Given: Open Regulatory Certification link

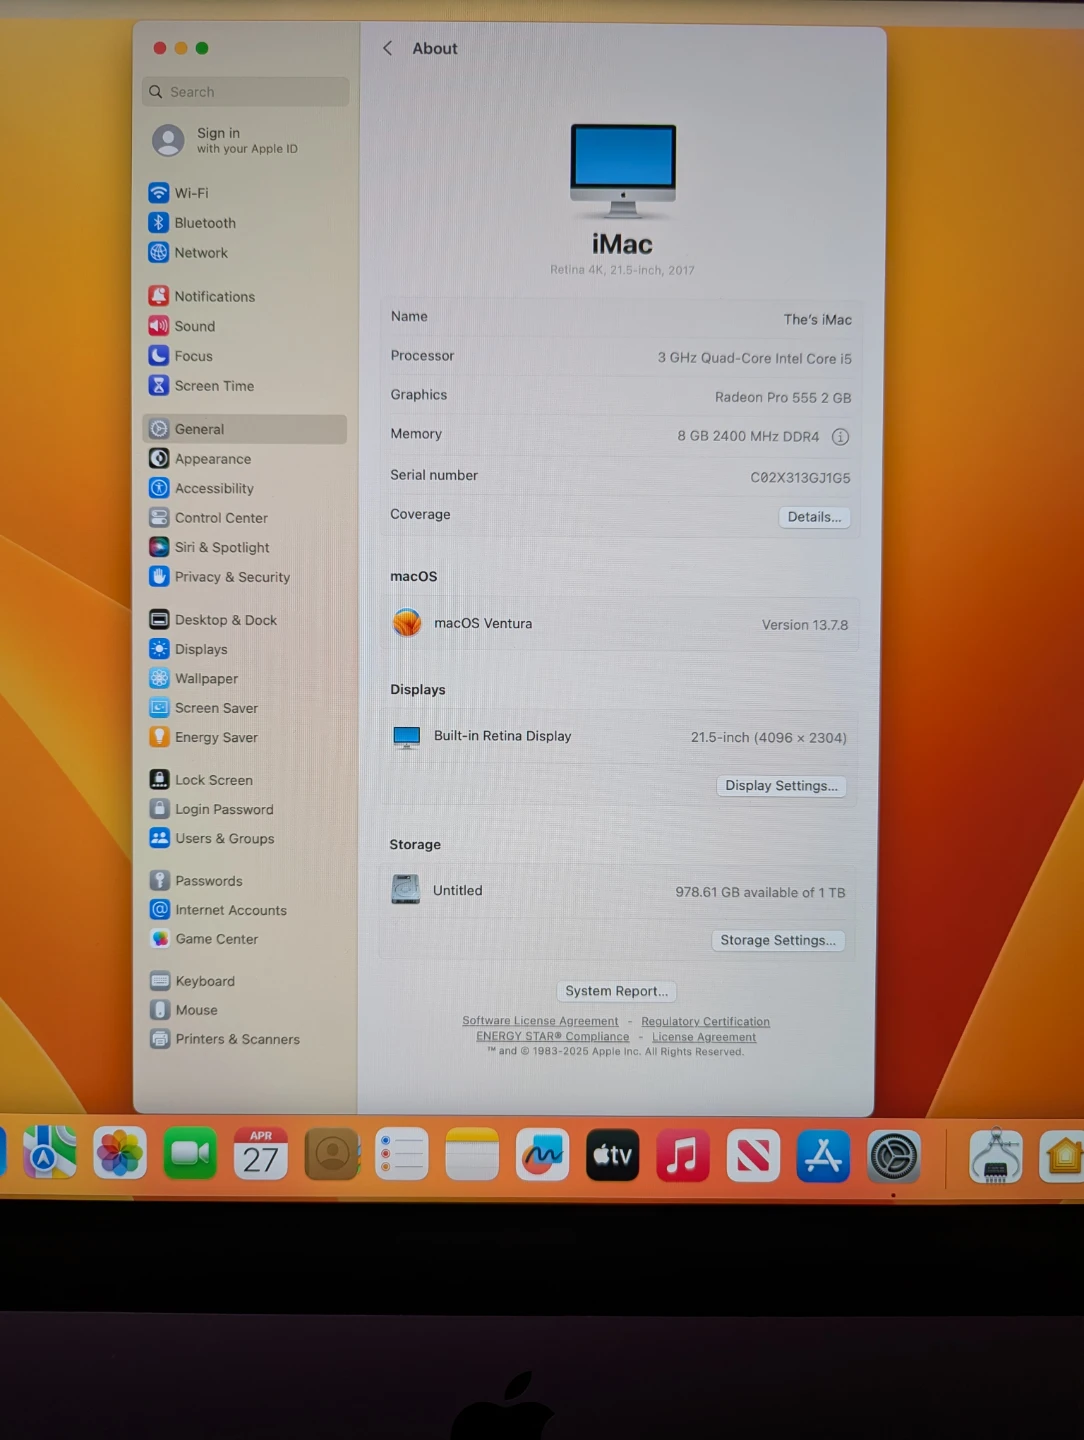Looking at the screenshot, I should pos(705,1022).
